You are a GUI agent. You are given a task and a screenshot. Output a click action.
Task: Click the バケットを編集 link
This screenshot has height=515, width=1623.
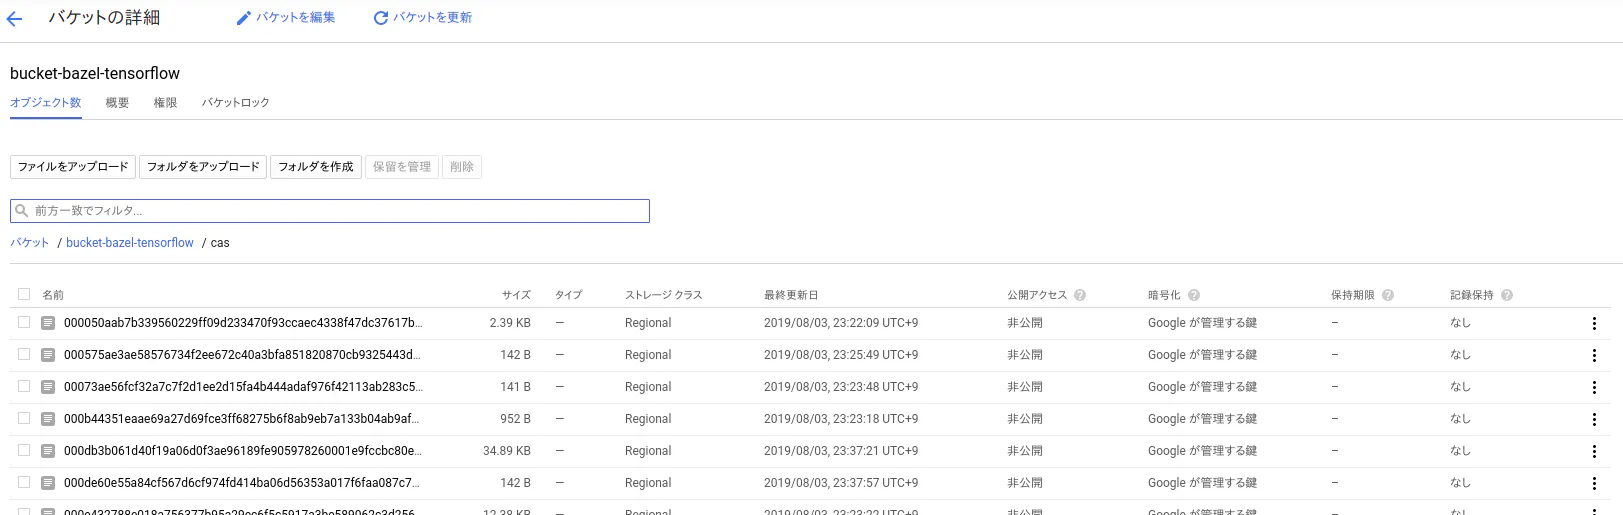(296, 18)
